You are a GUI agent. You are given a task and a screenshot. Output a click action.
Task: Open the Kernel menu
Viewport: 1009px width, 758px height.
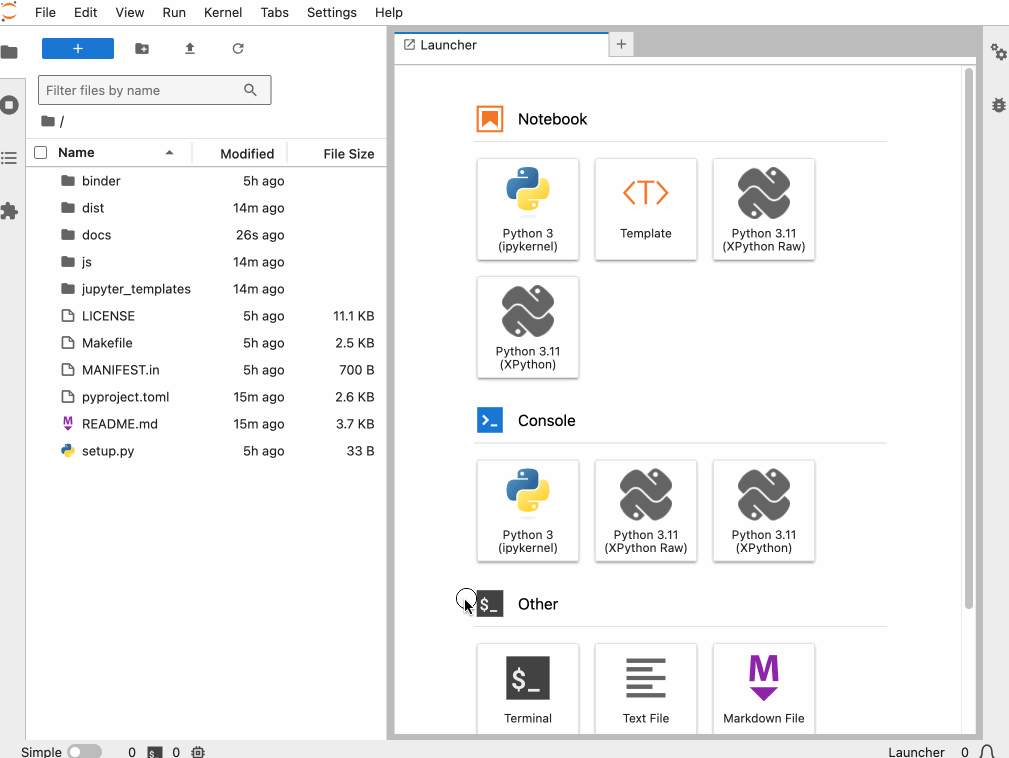tap(222, 13)
